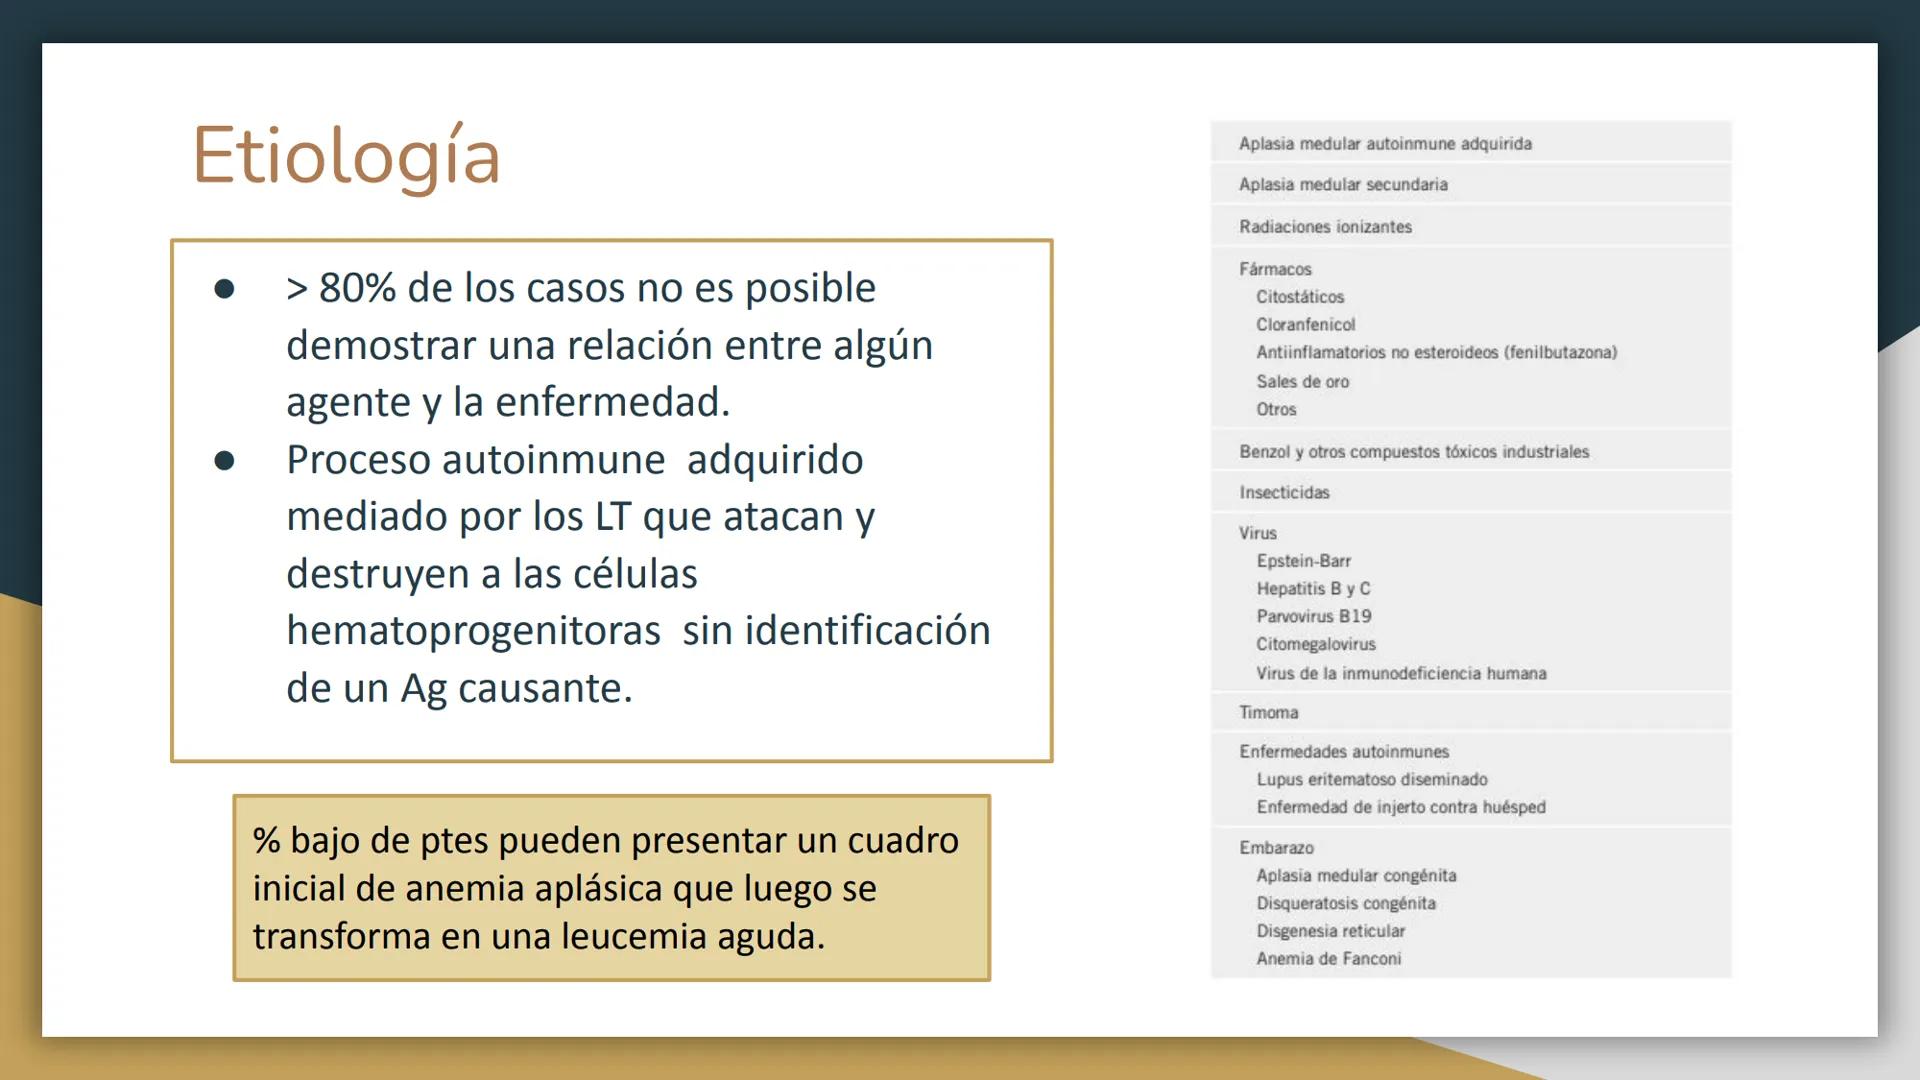Image resolution: width=1920 pixels, height=1080 pixels.
Task: Click the Embarazo heading in table
Action: pos(1276,848)
